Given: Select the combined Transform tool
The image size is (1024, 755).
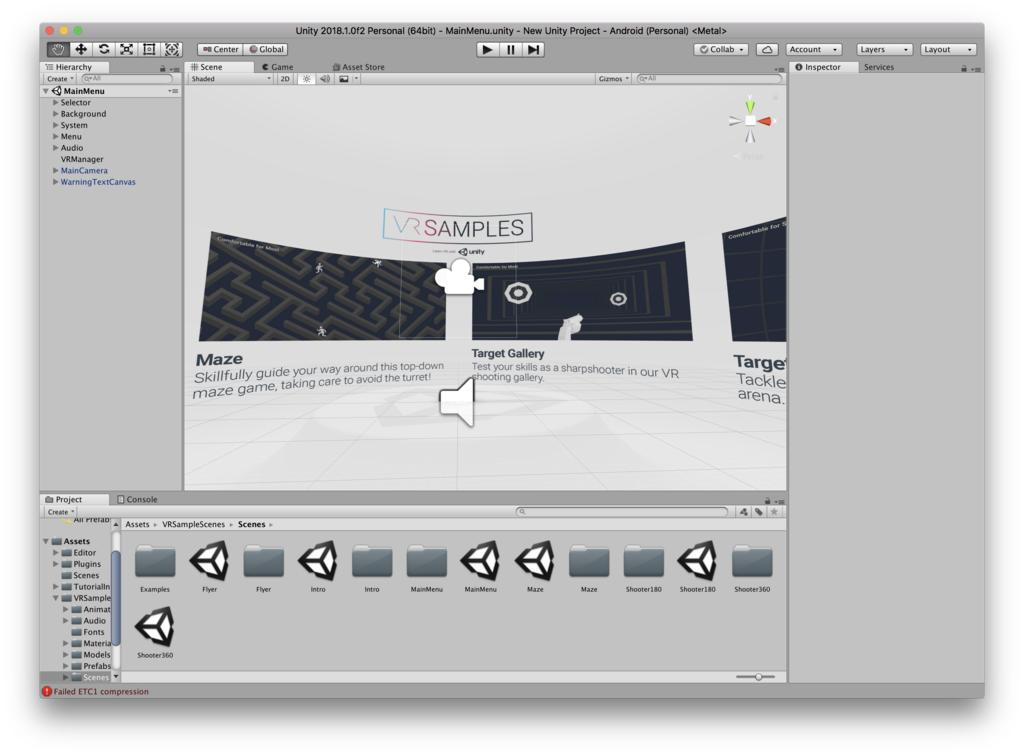Looking at the screenshot, I should click(x=172, y=49).
